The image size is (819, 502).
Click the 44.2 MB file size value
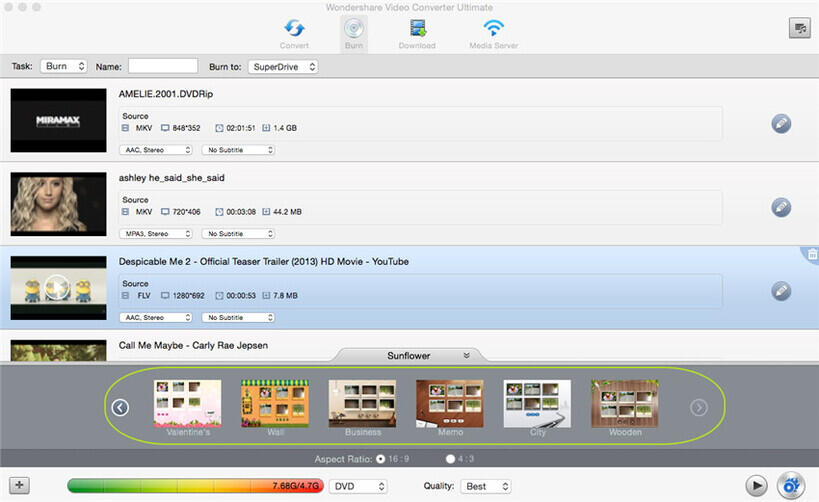[287, 212]
